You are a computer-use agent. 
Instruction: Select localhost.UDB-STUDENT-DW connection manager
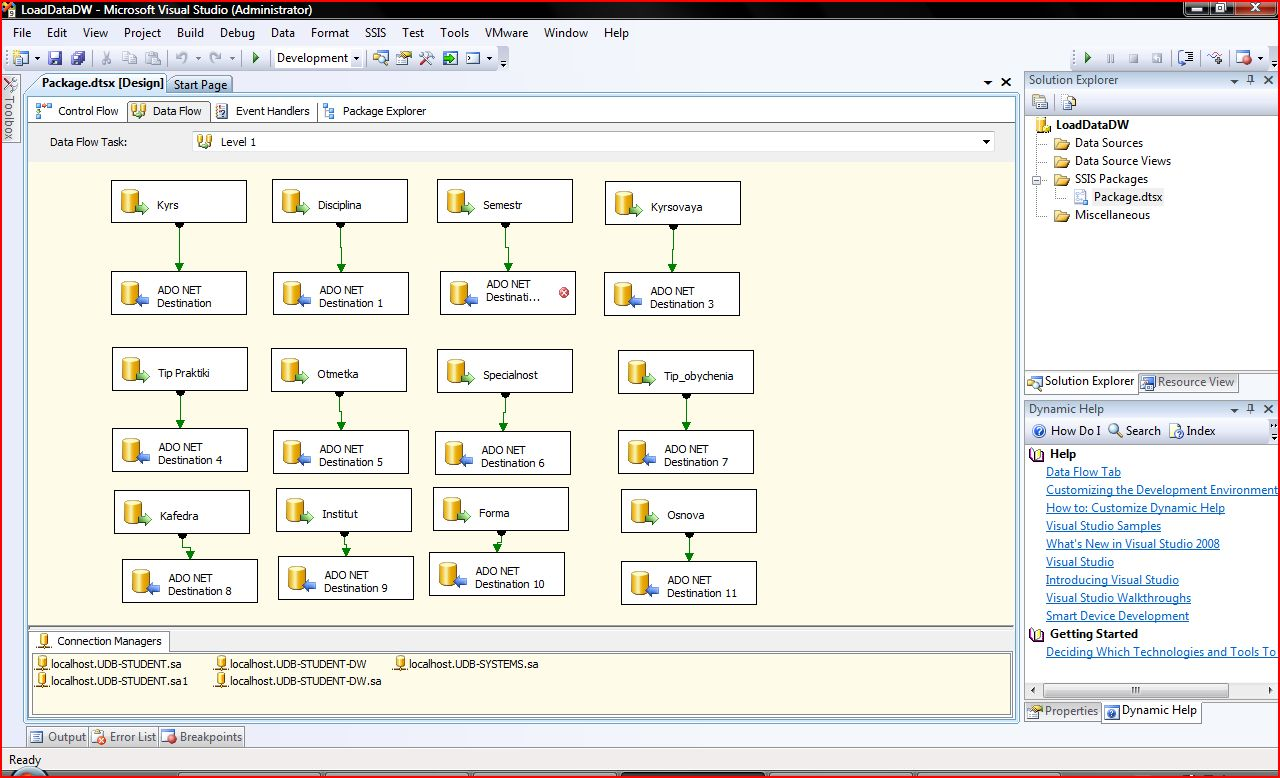coord(291,663)
